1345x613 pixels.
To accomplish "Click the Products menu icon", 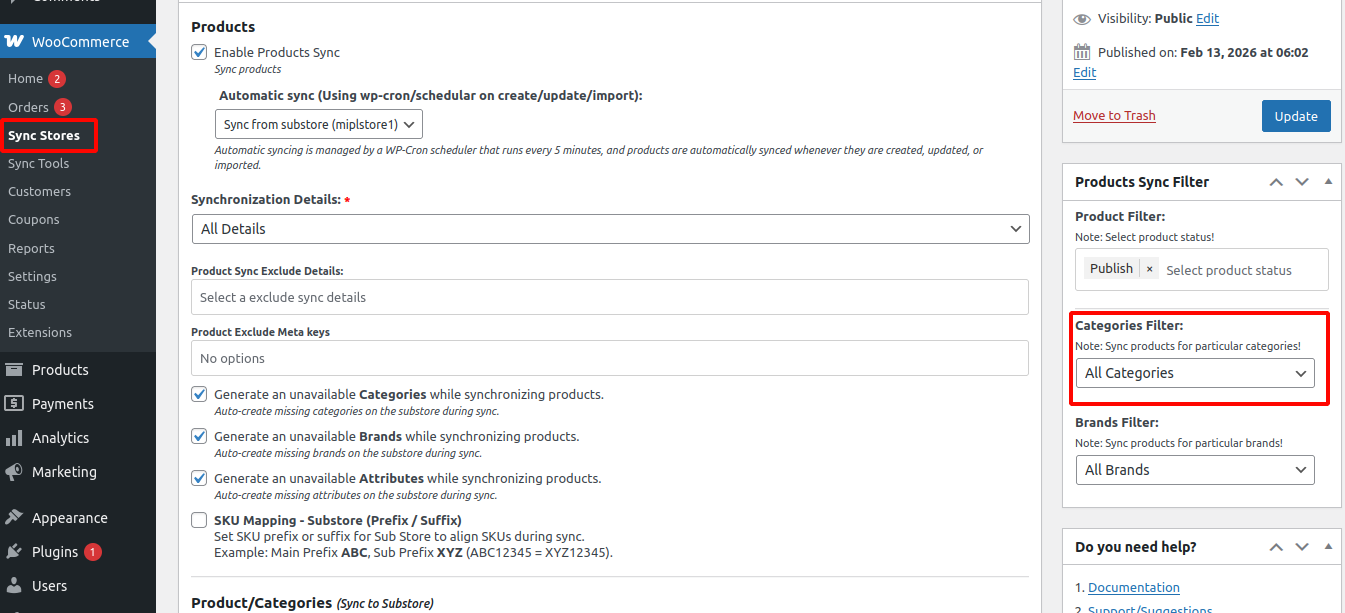I will tap(14, 370).
